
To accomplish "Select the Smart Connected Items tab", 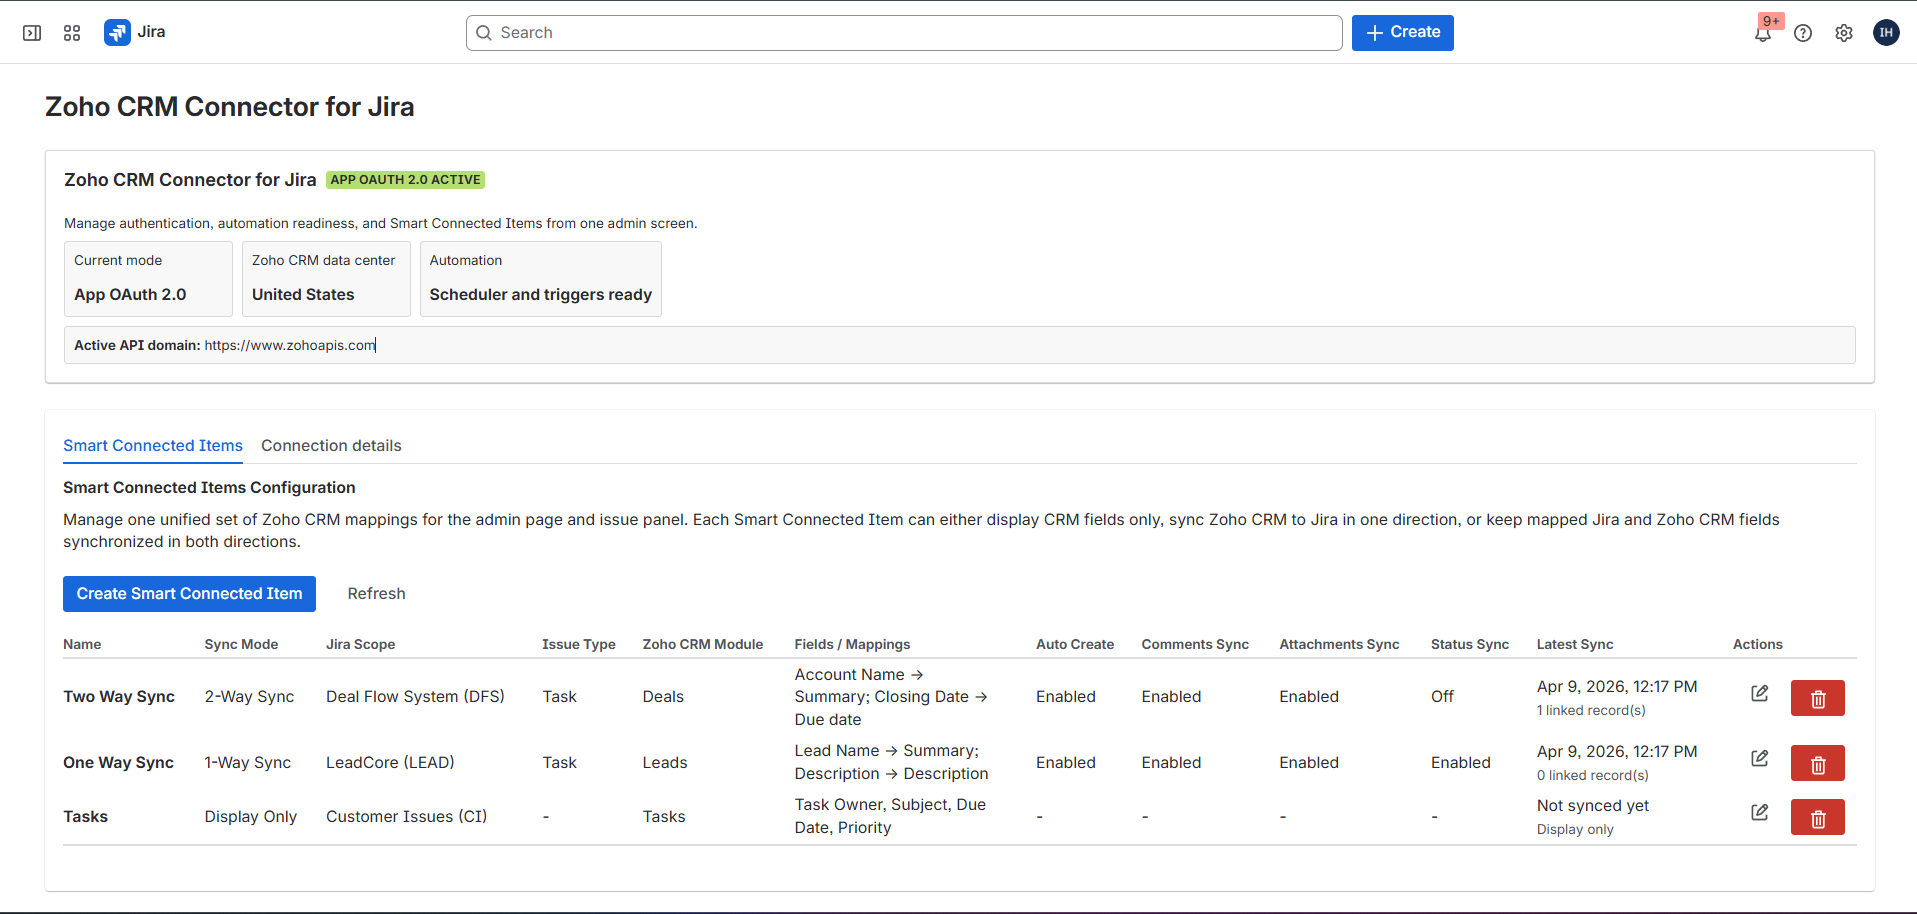I will pos(152,445).
